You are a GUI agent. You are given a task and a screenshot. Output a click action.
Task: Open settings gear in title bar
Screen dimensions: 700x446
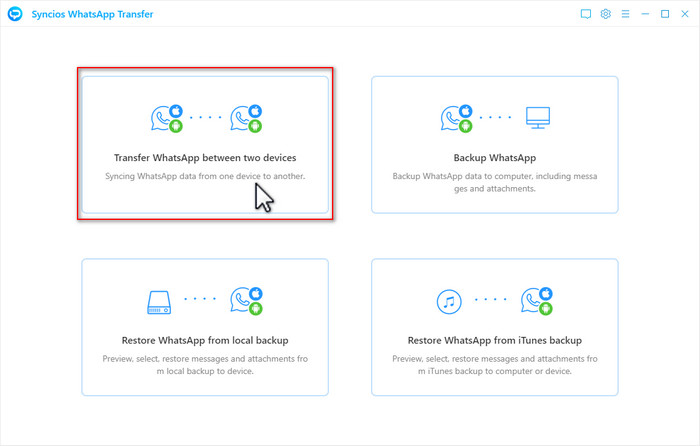coord(605,14)
